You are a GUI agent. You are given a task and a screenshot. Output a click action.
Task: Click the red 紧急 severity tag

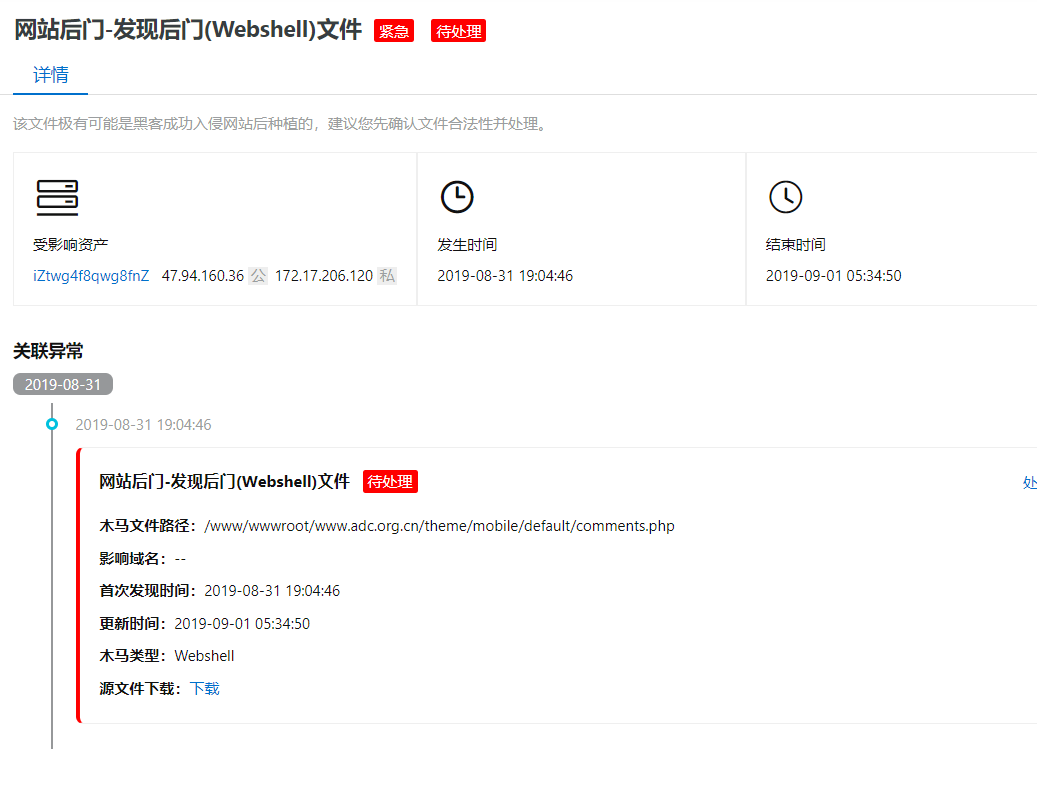coord(394,31)
